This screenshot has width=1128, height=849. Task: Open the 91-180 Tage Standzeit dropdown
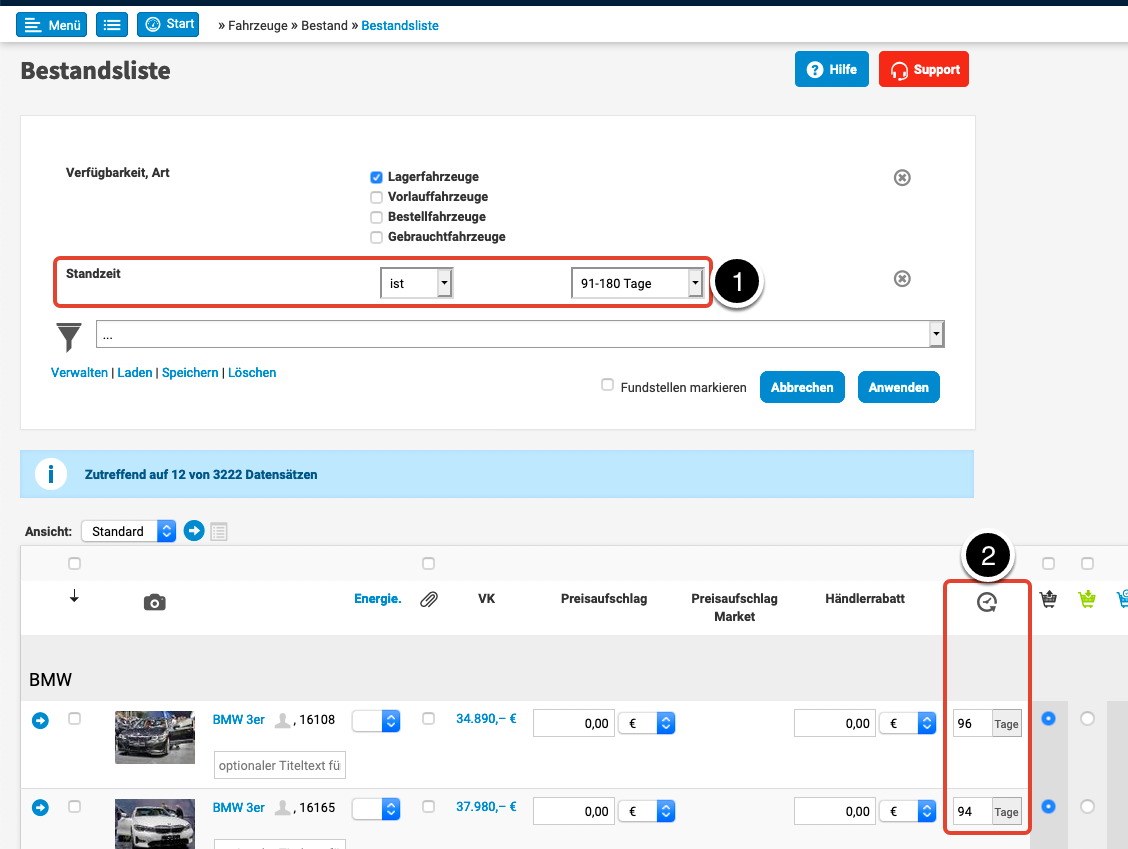(637, 283)
